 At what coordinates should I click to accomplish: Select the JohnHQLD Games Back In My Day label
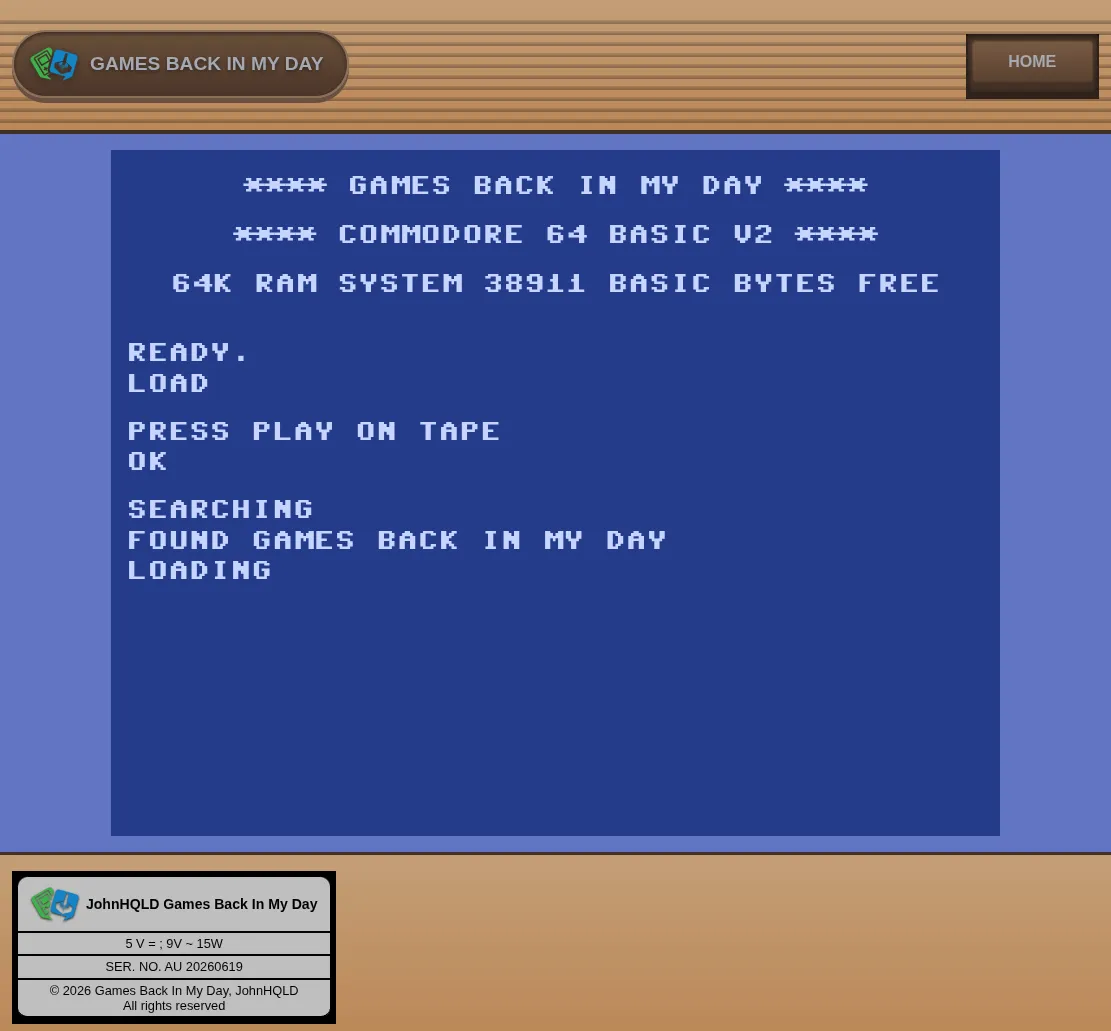coord(201,904)
